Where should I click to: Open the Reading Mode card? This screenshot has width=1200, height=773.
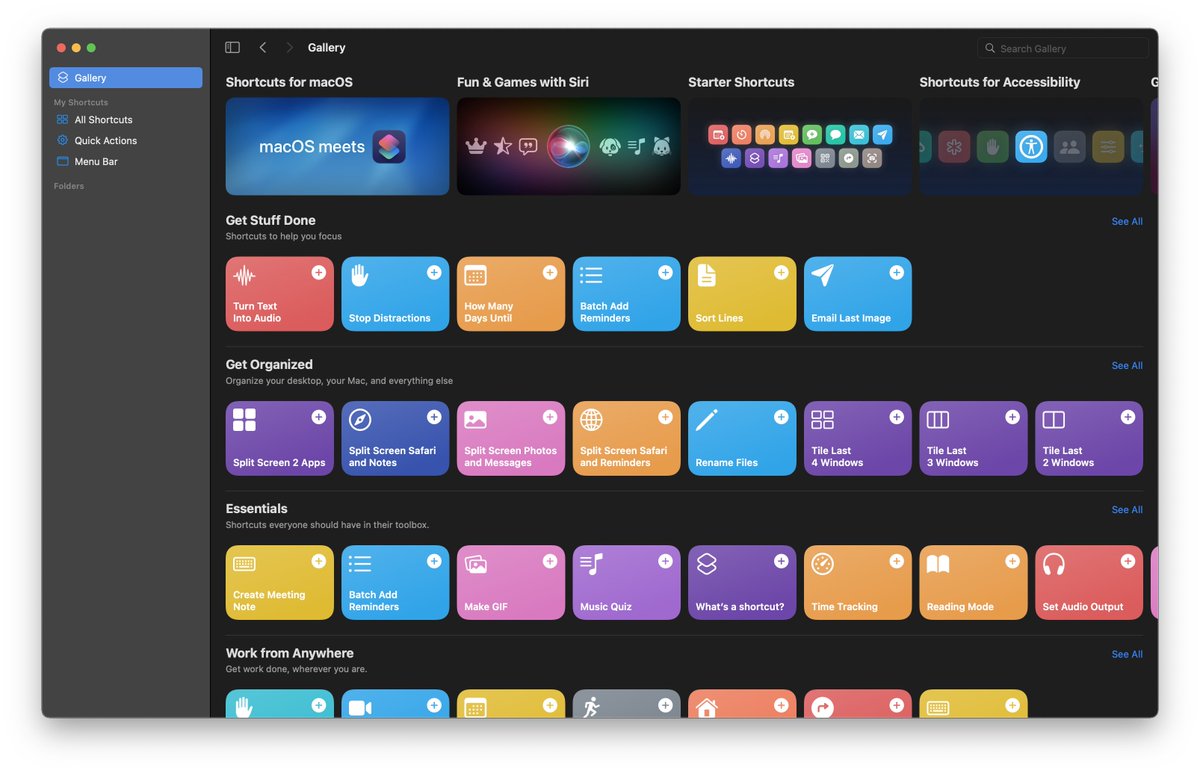click(974, 583)
